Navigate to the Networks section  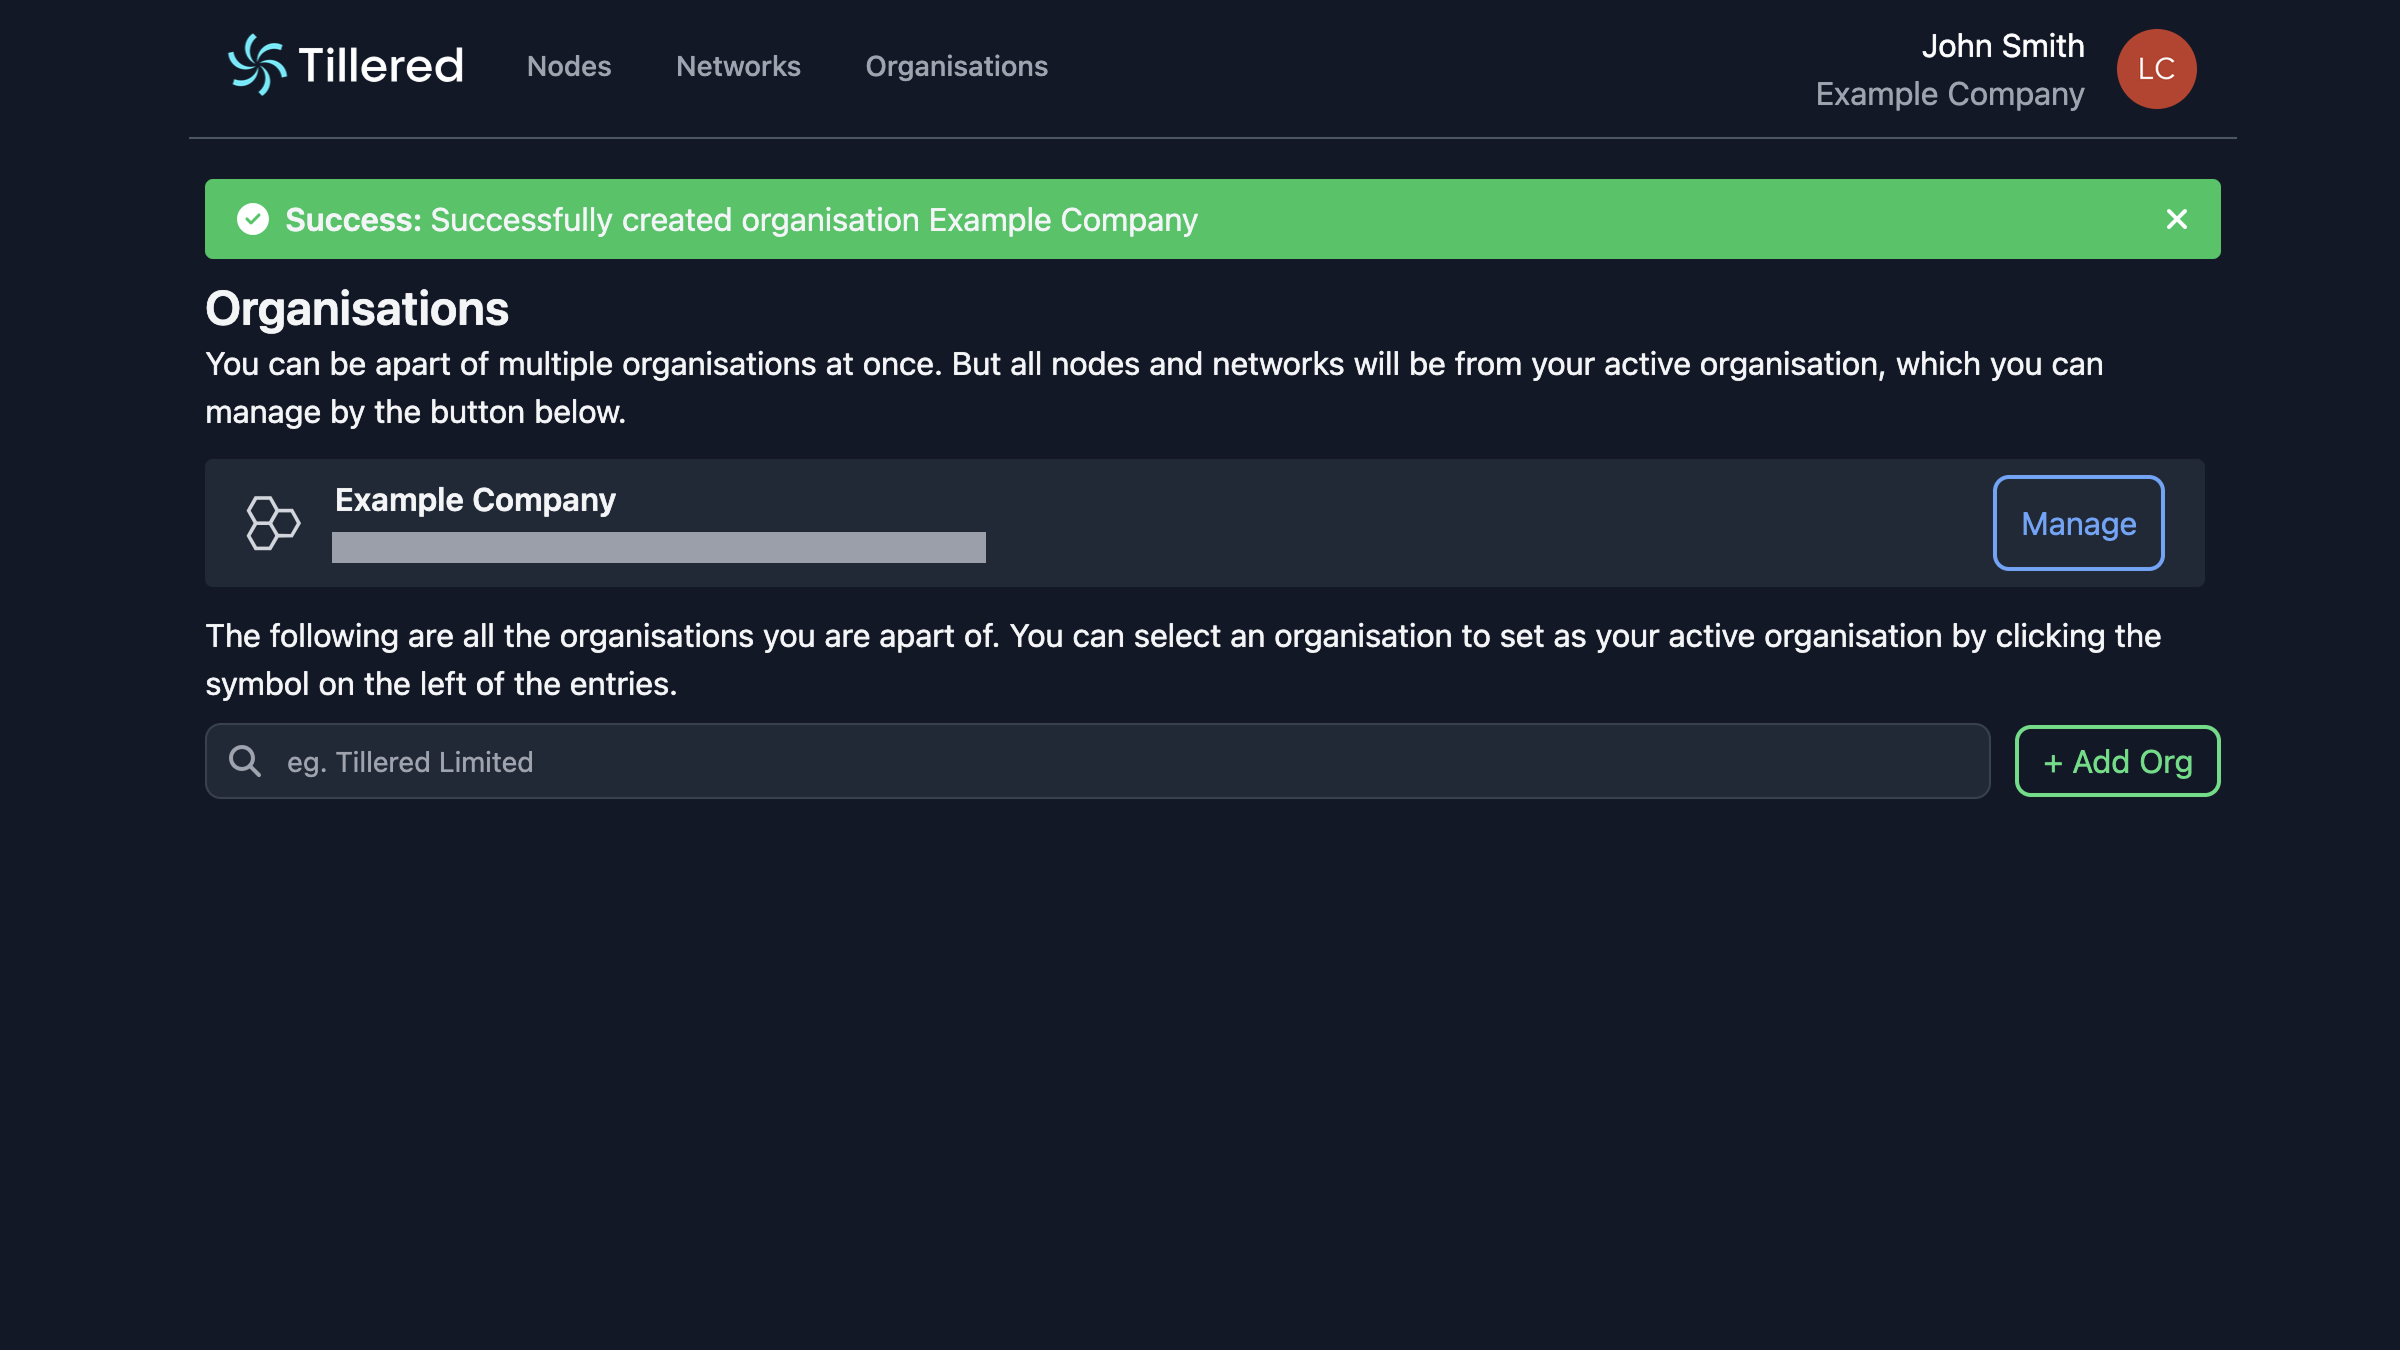pos(738,66)
